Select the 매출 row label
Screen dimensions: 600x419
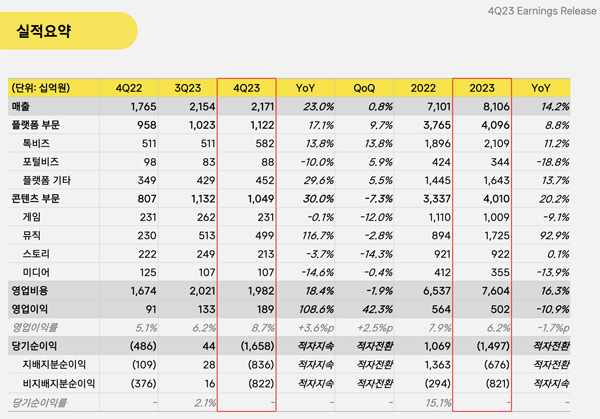point(23,107)
